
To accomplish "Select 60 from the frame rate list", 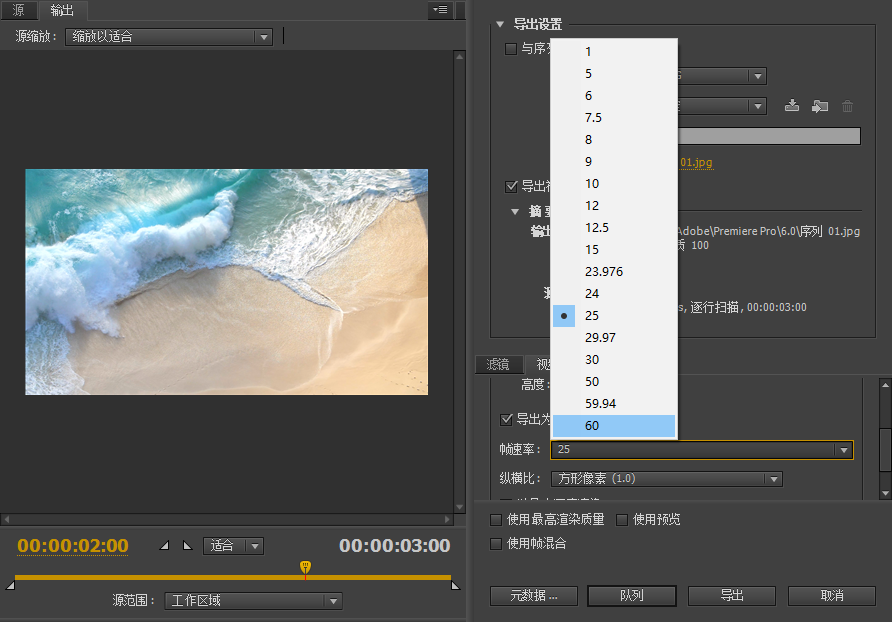I will (614, 426).
